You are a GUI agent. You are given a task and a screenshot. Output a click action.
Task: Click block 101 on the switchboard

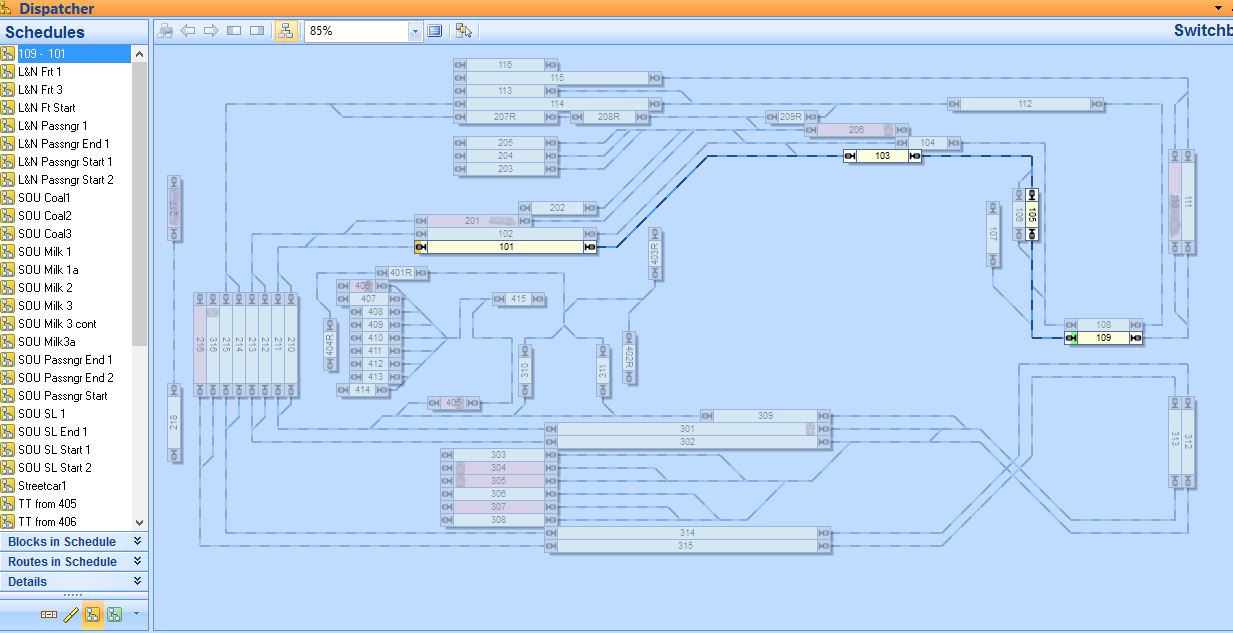(506, 247)
